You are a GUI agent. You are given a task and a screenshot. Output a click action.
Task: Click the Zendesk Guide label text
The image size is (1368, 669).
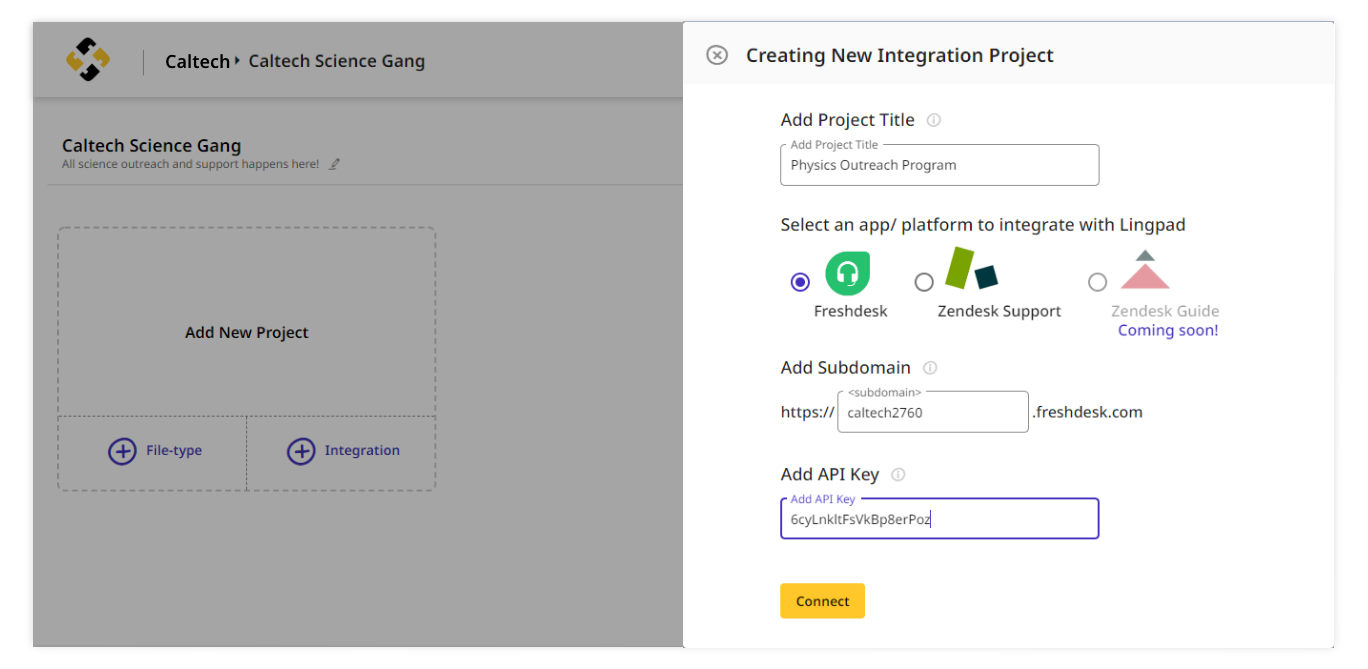pyautogui.click(x=1165, y=311)
